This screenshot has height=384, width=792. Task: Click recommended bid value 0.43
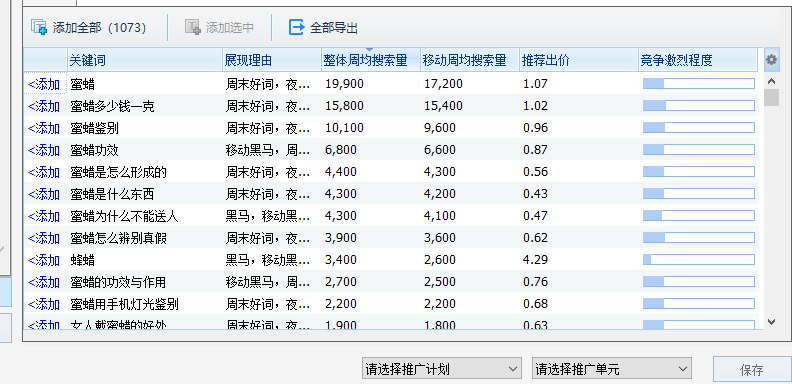pos(535,194)
